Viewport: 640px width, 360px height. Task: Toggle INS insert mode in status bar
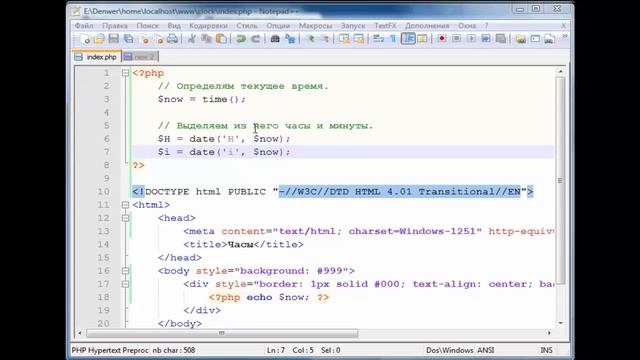pyautogui.click(x=546, y=350)
